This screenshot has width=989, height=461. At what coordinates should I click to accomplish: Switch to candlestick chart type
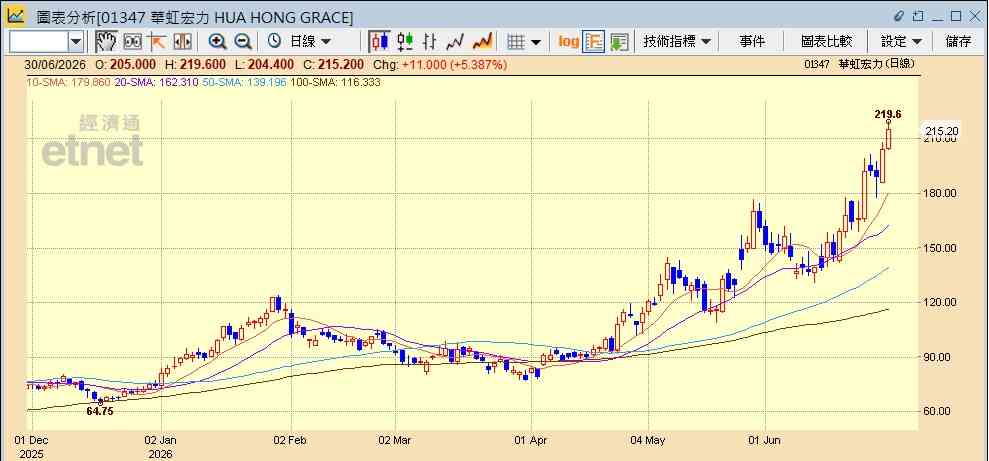(379, 42)
